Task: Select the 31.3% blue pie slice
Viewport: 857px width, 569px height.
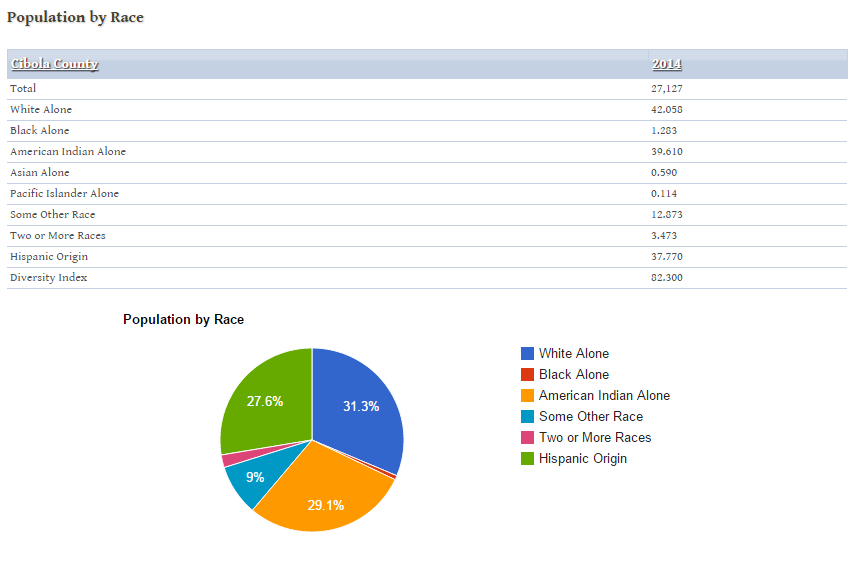Action: pos(360,405)
